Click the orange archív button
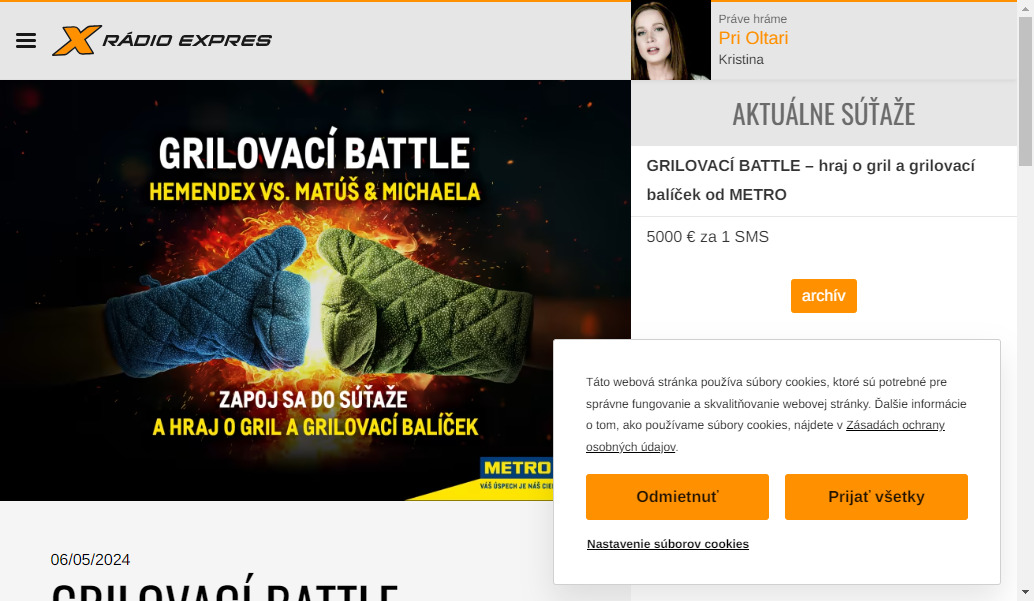1034x601 pixels. pyautogui.click(x=824, y=296)
